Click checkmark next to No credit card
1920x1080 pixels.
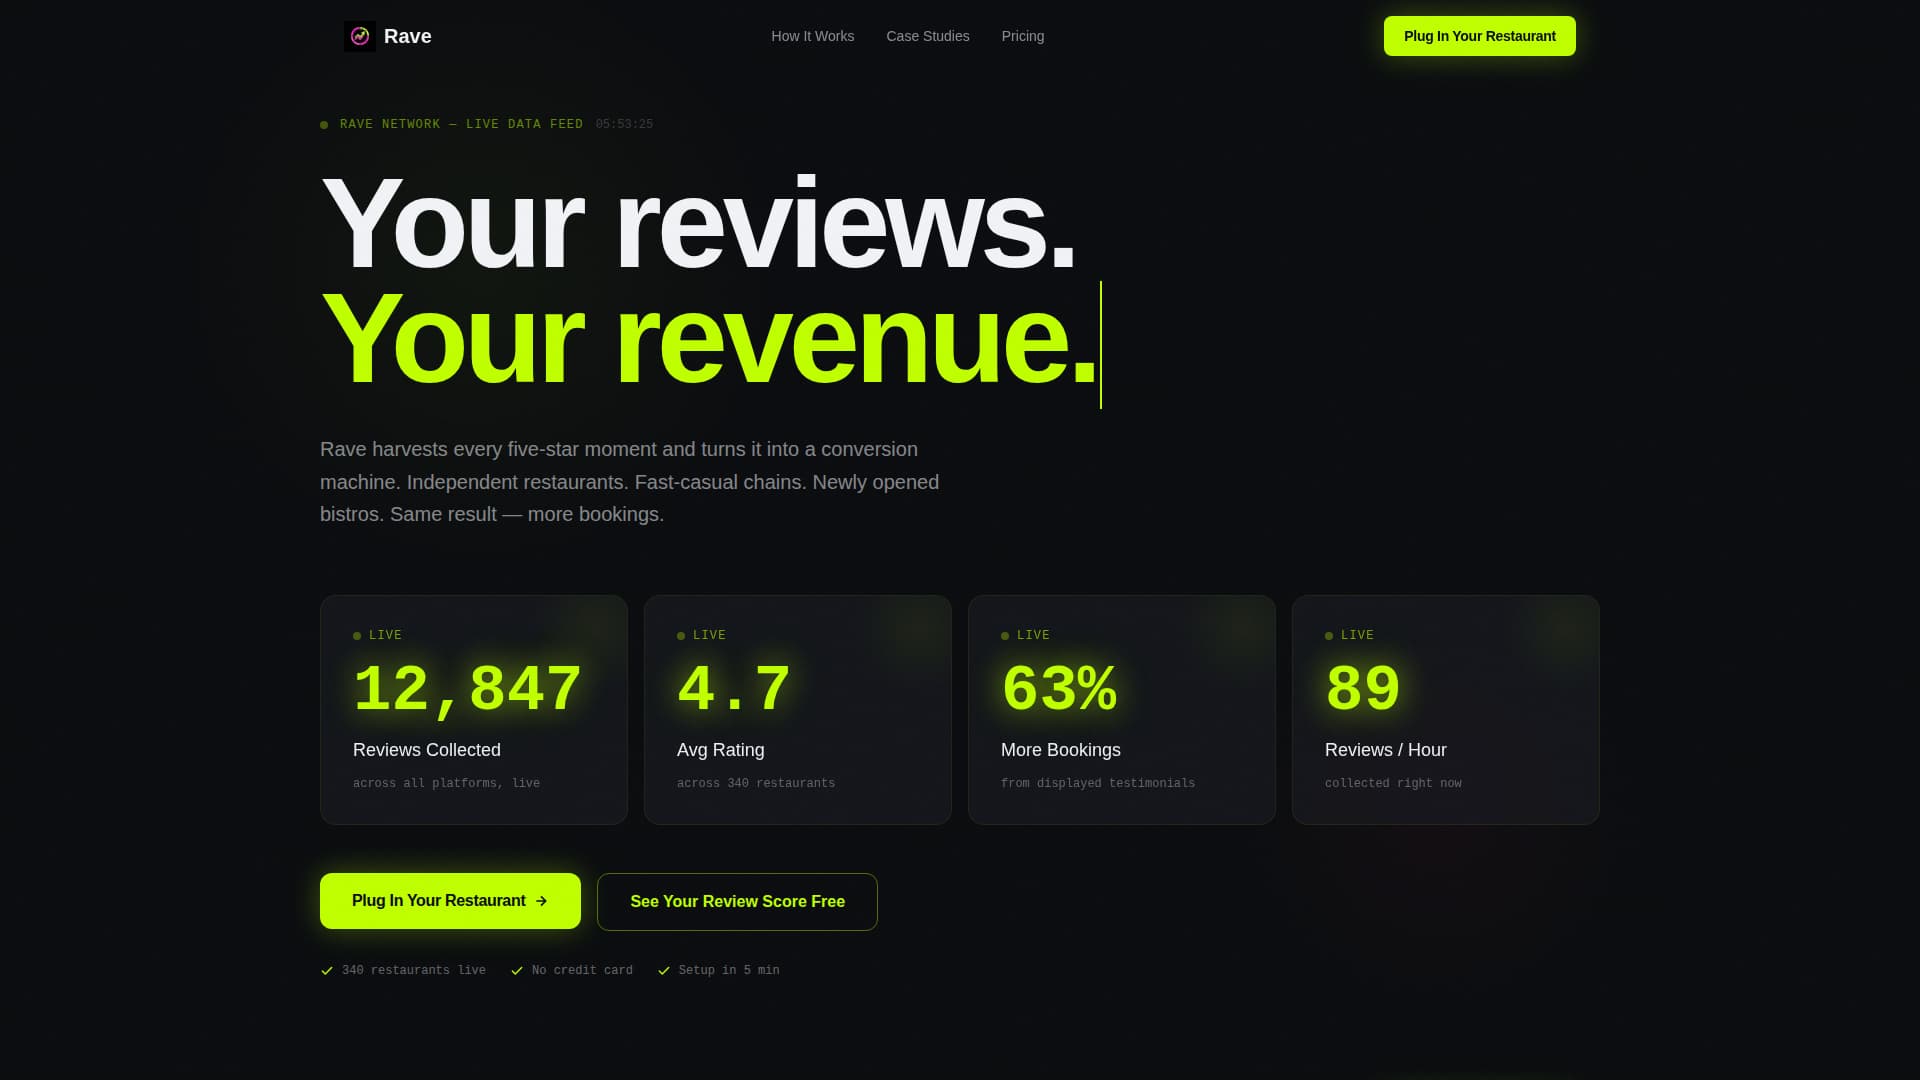click(517, 971)
